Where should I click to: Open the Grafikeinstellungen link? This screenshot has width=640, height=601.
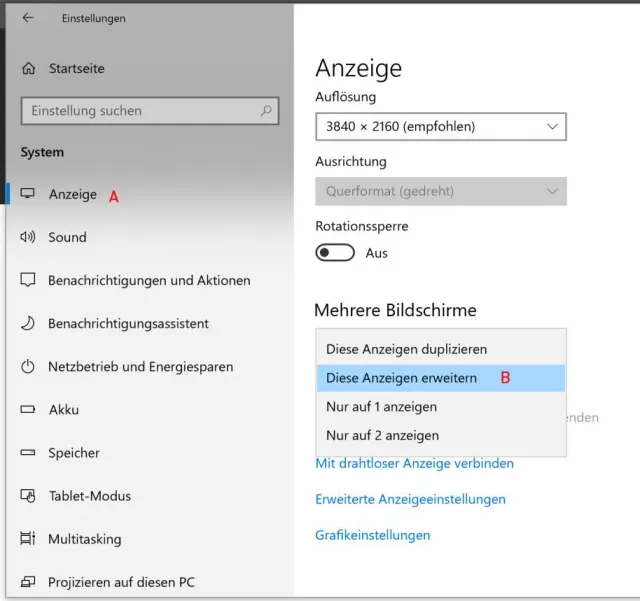[x=372, y=536]
